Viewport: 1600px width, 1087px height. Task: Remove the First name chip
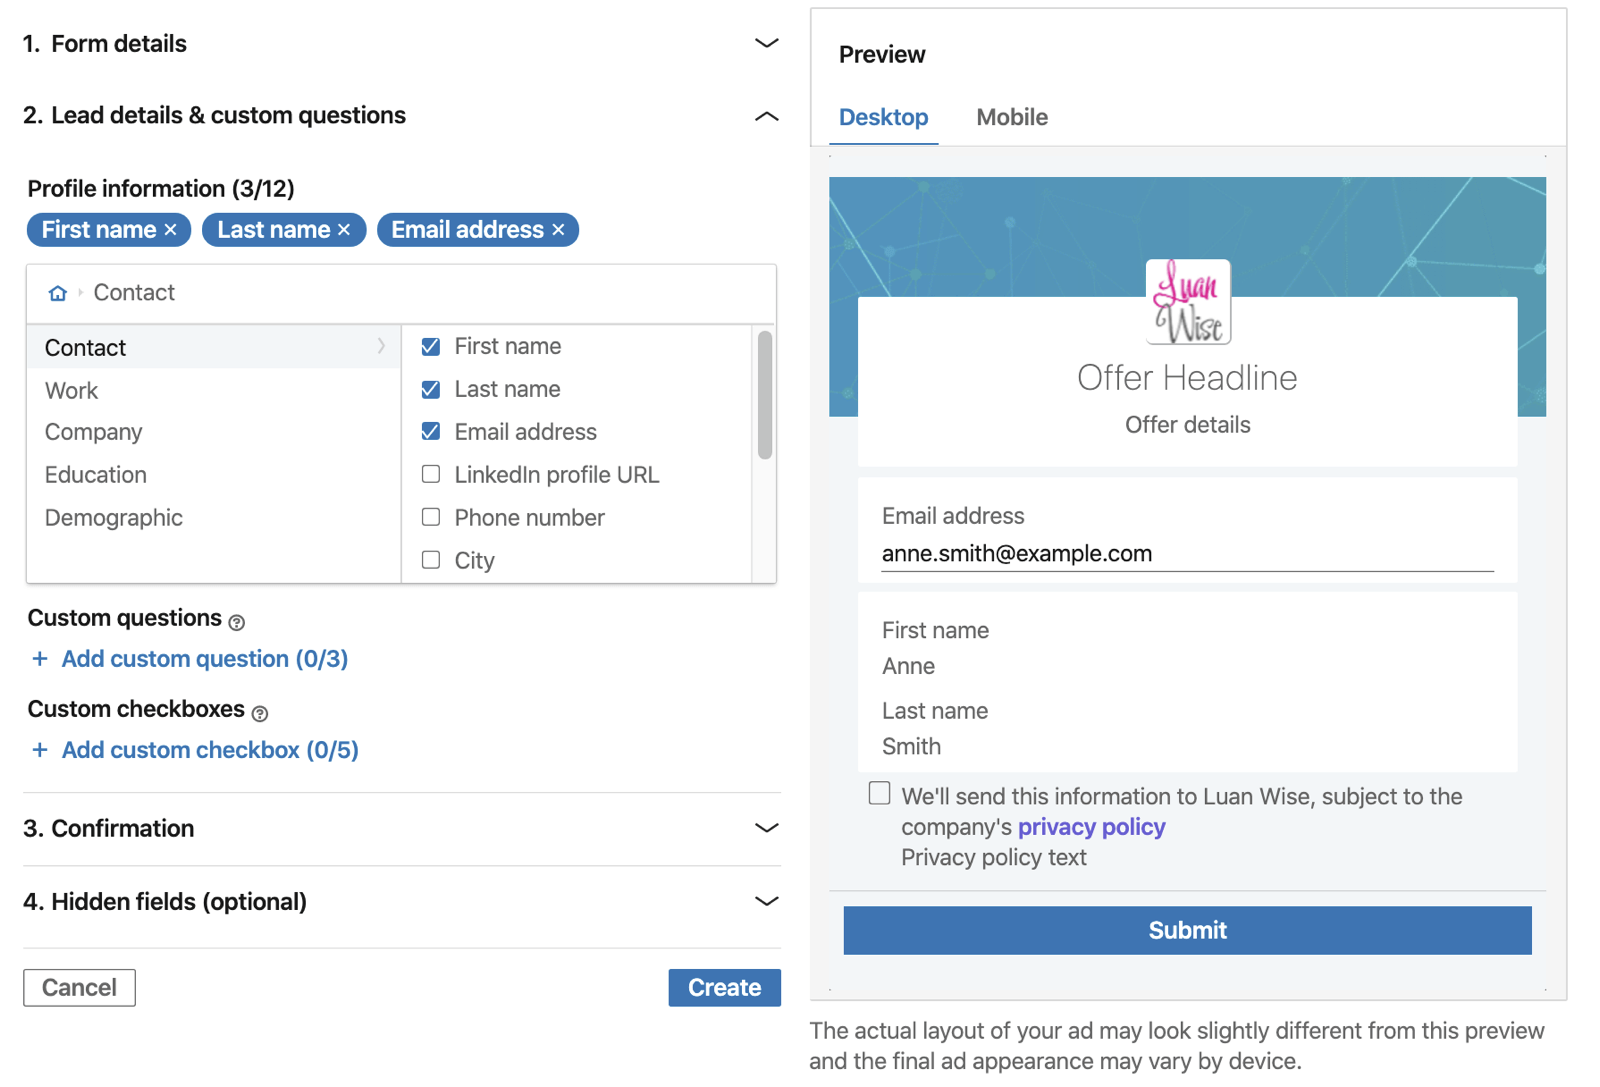171,230
